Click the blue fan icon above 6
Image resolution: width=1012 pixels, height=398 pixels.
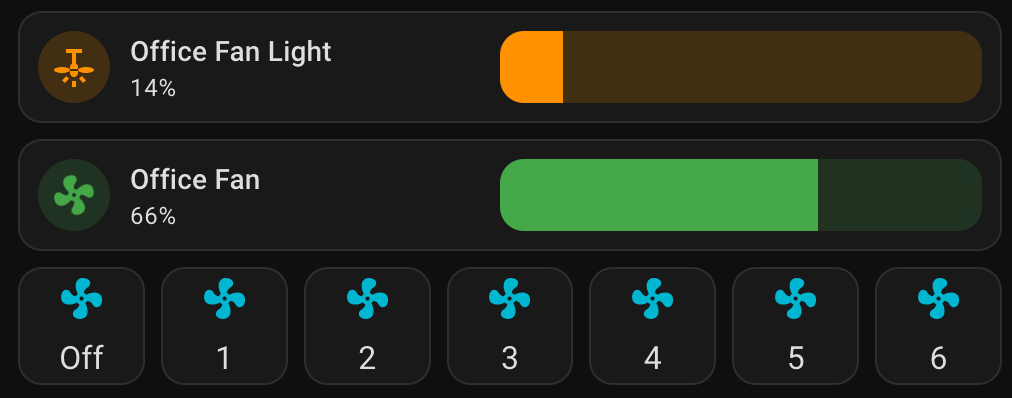(938, 299)
